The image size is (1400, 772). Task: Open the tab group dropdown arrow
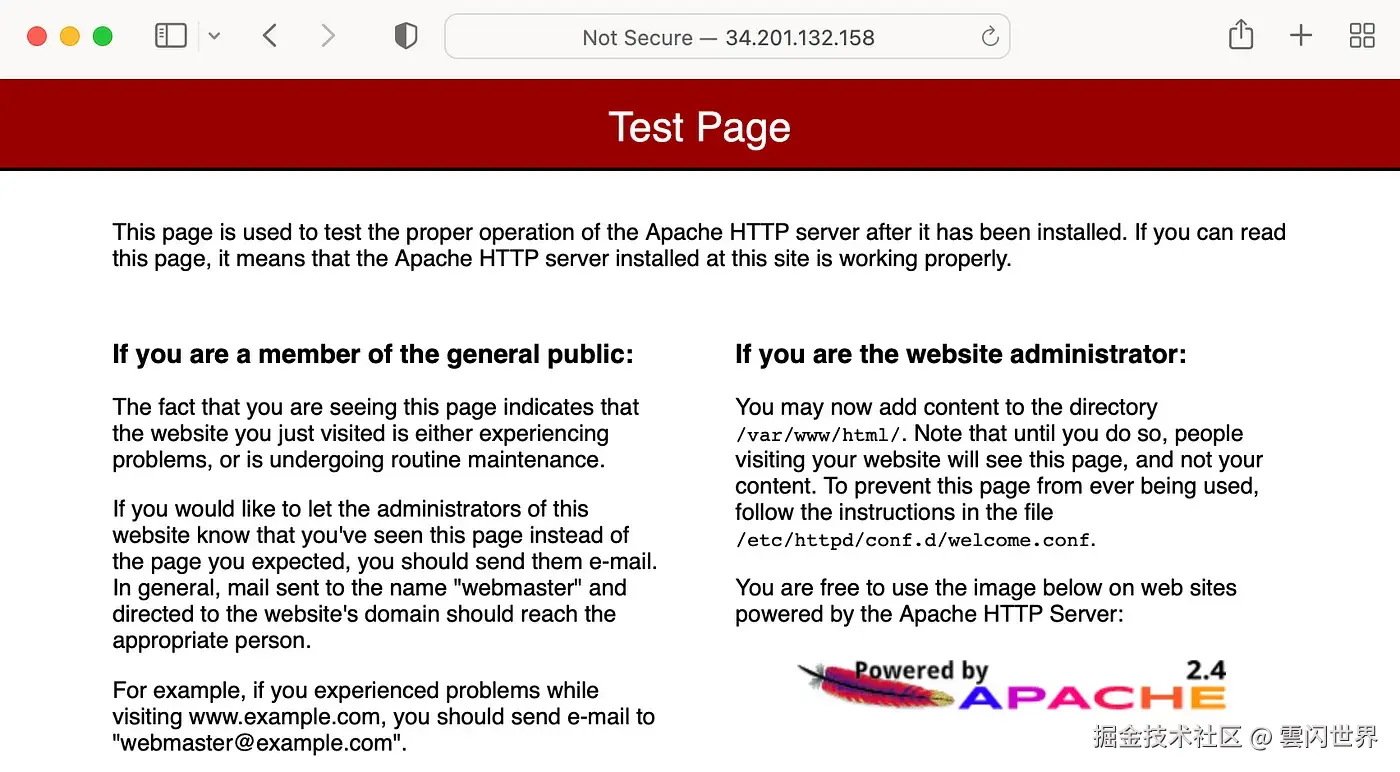[x=214, y=37]
